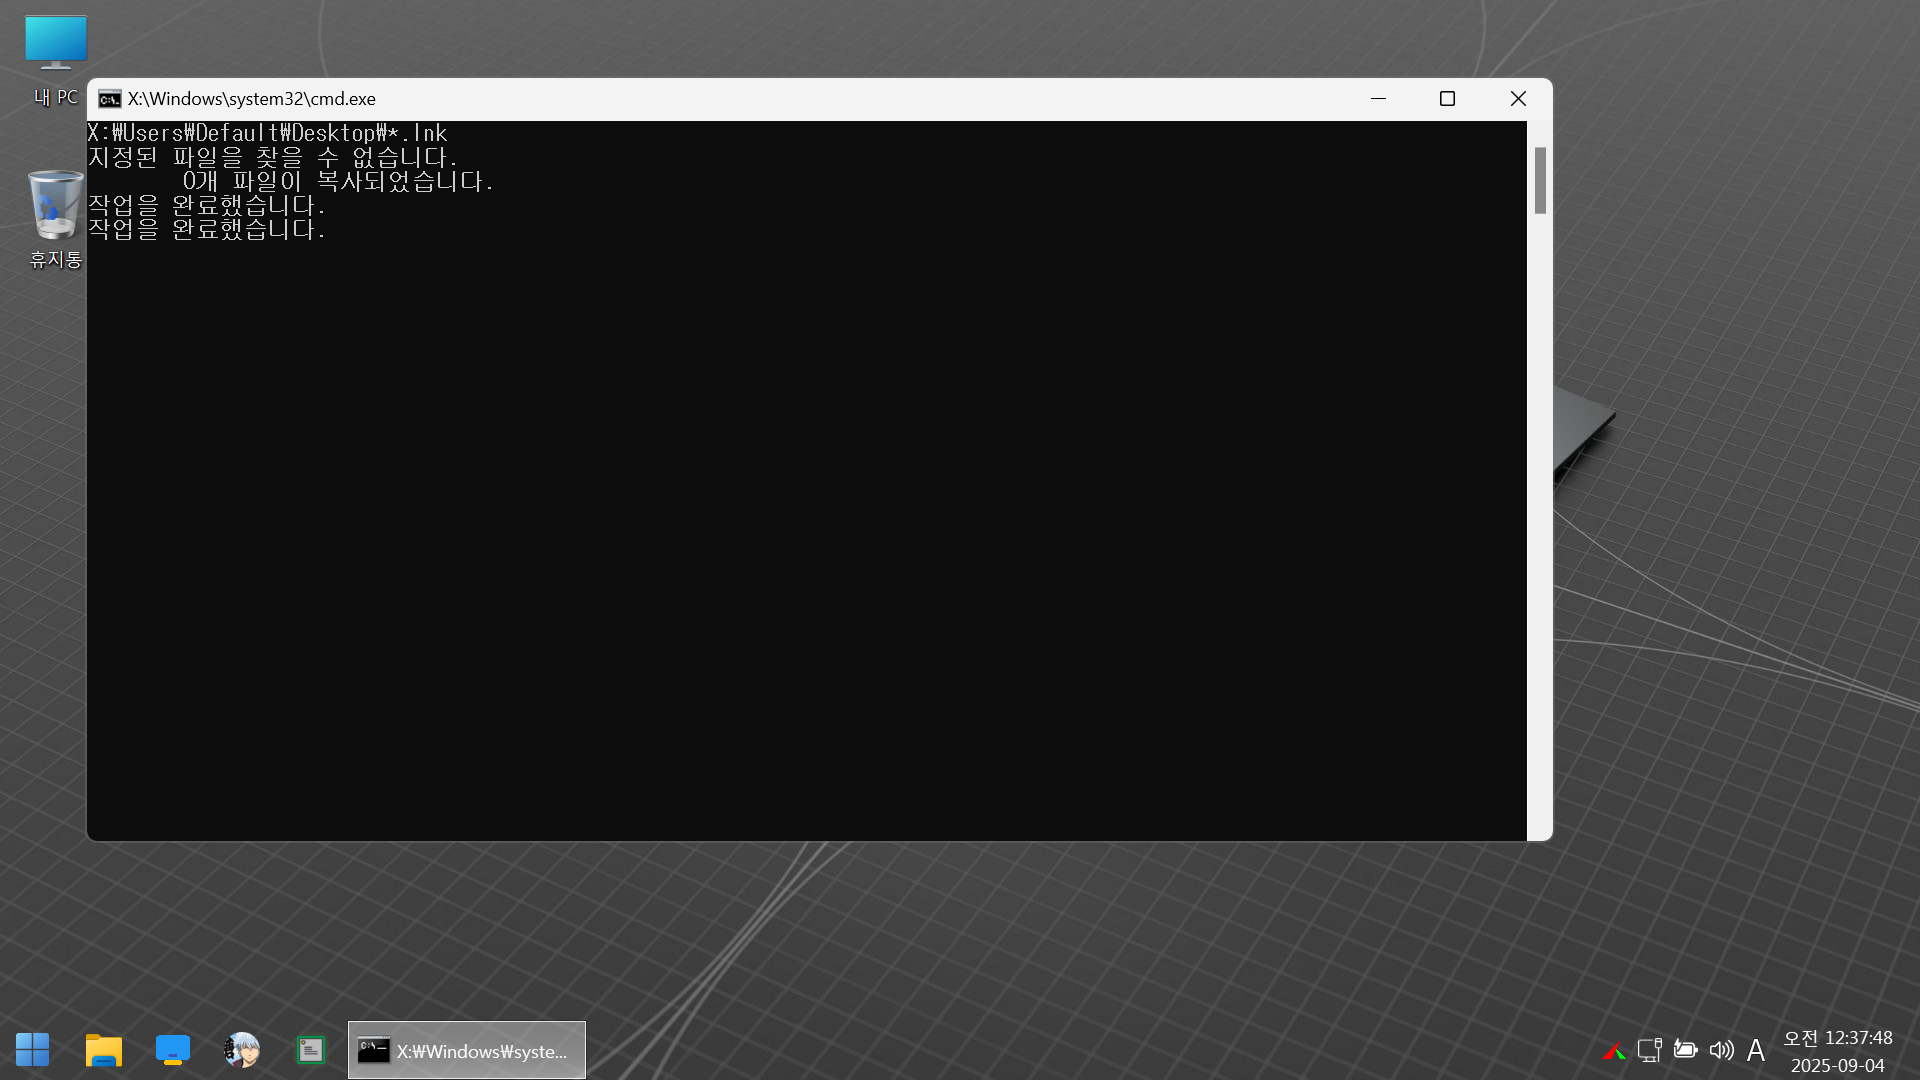Minimize the cmd.exe window

click(1378, 99)
